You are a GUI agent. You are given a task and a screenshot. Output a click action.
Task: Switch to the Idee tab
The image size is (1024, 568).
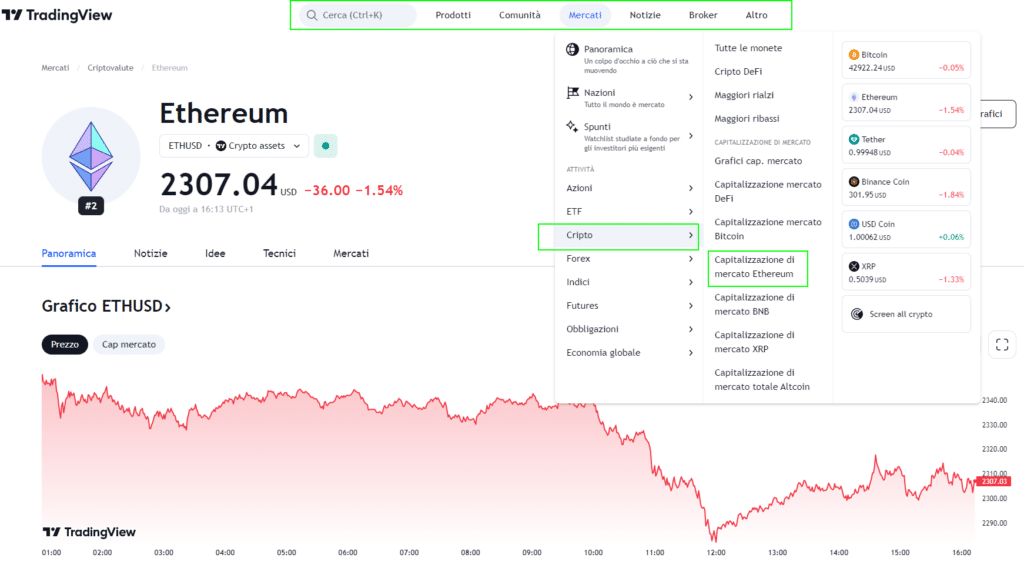tap(215, 253)
